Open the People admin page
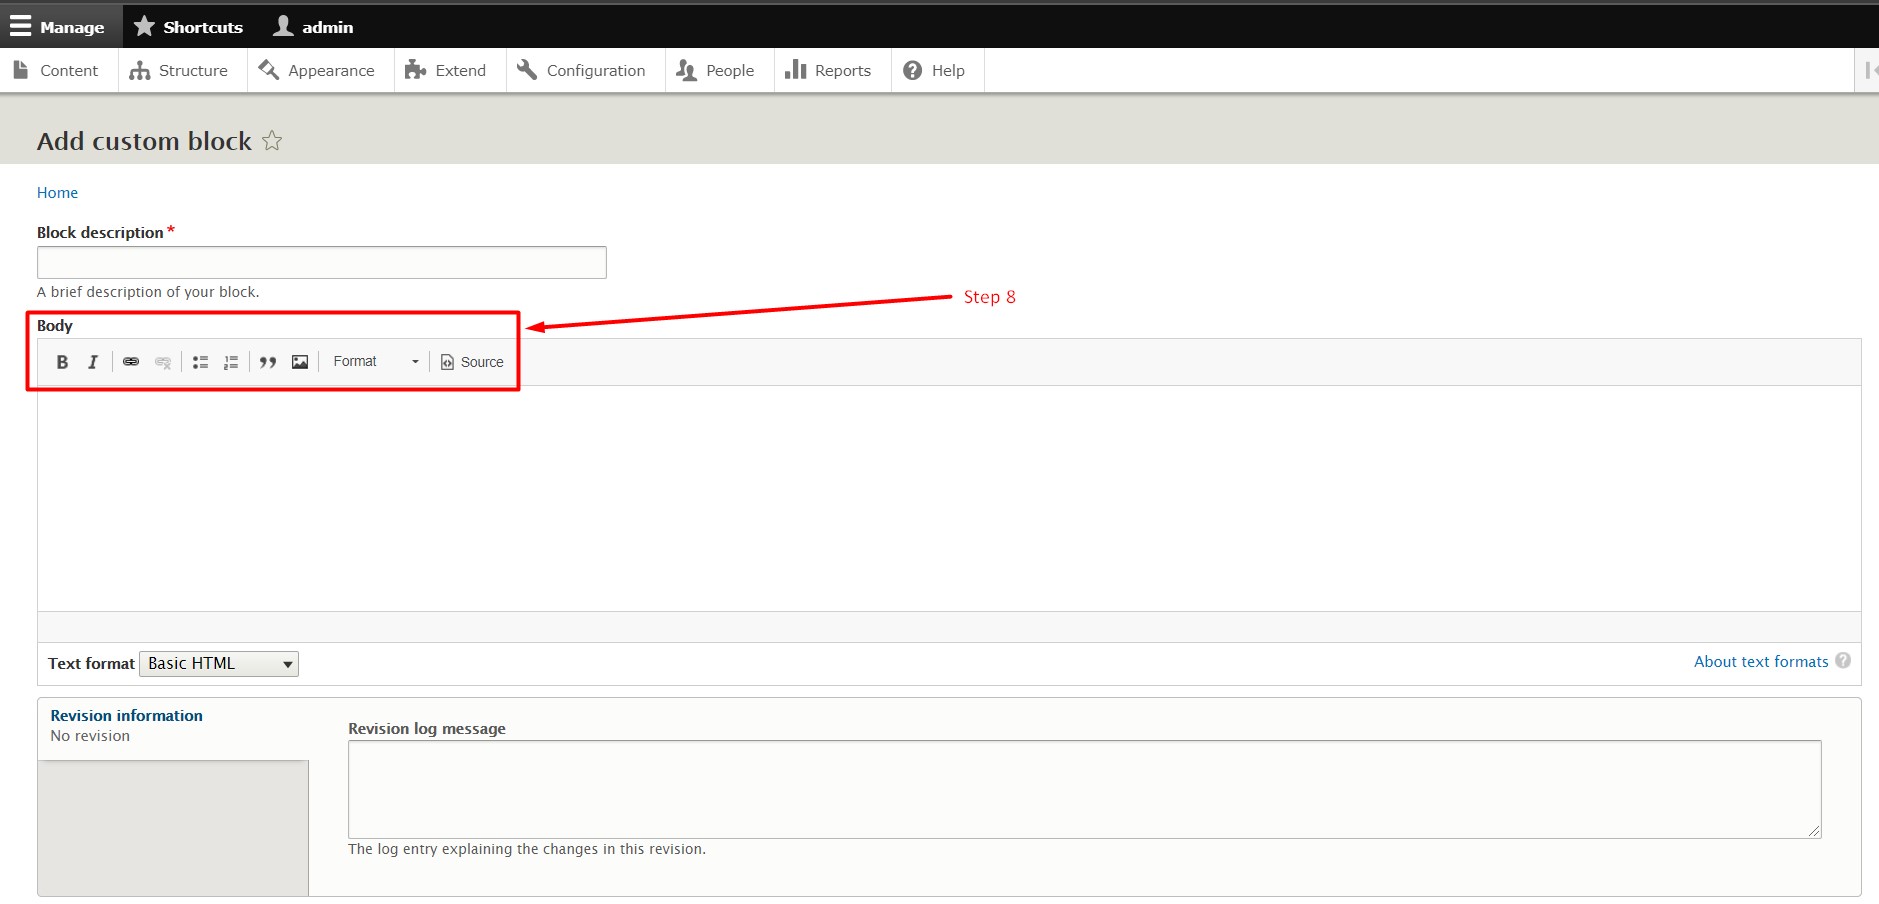The image size is (1879, 904). coord(716,70)
